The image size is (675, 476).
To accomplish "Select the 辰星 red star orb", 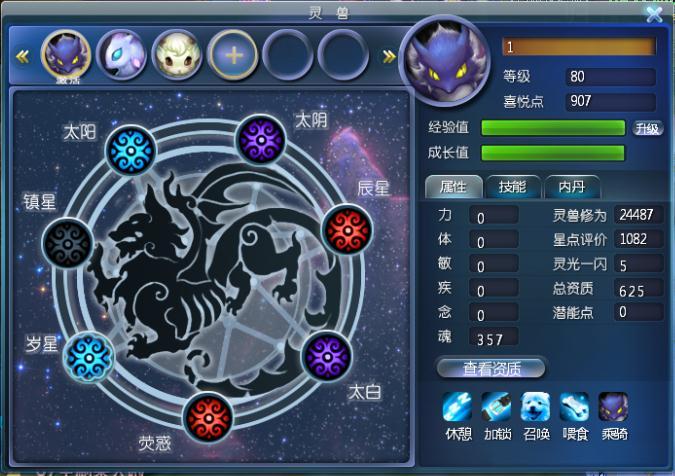I will (x=347, y=231).
